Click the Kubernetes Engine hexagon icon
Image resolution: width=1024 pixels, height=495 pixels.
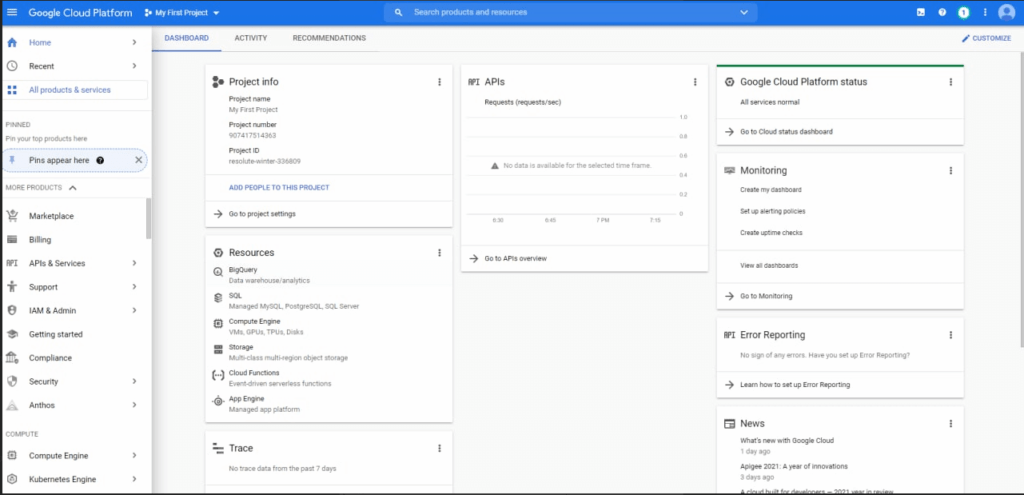coord(12,479)
